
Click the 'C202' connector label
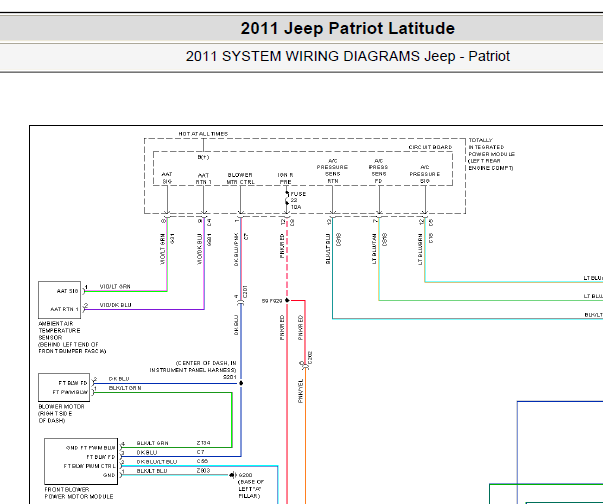pos(310,358)
